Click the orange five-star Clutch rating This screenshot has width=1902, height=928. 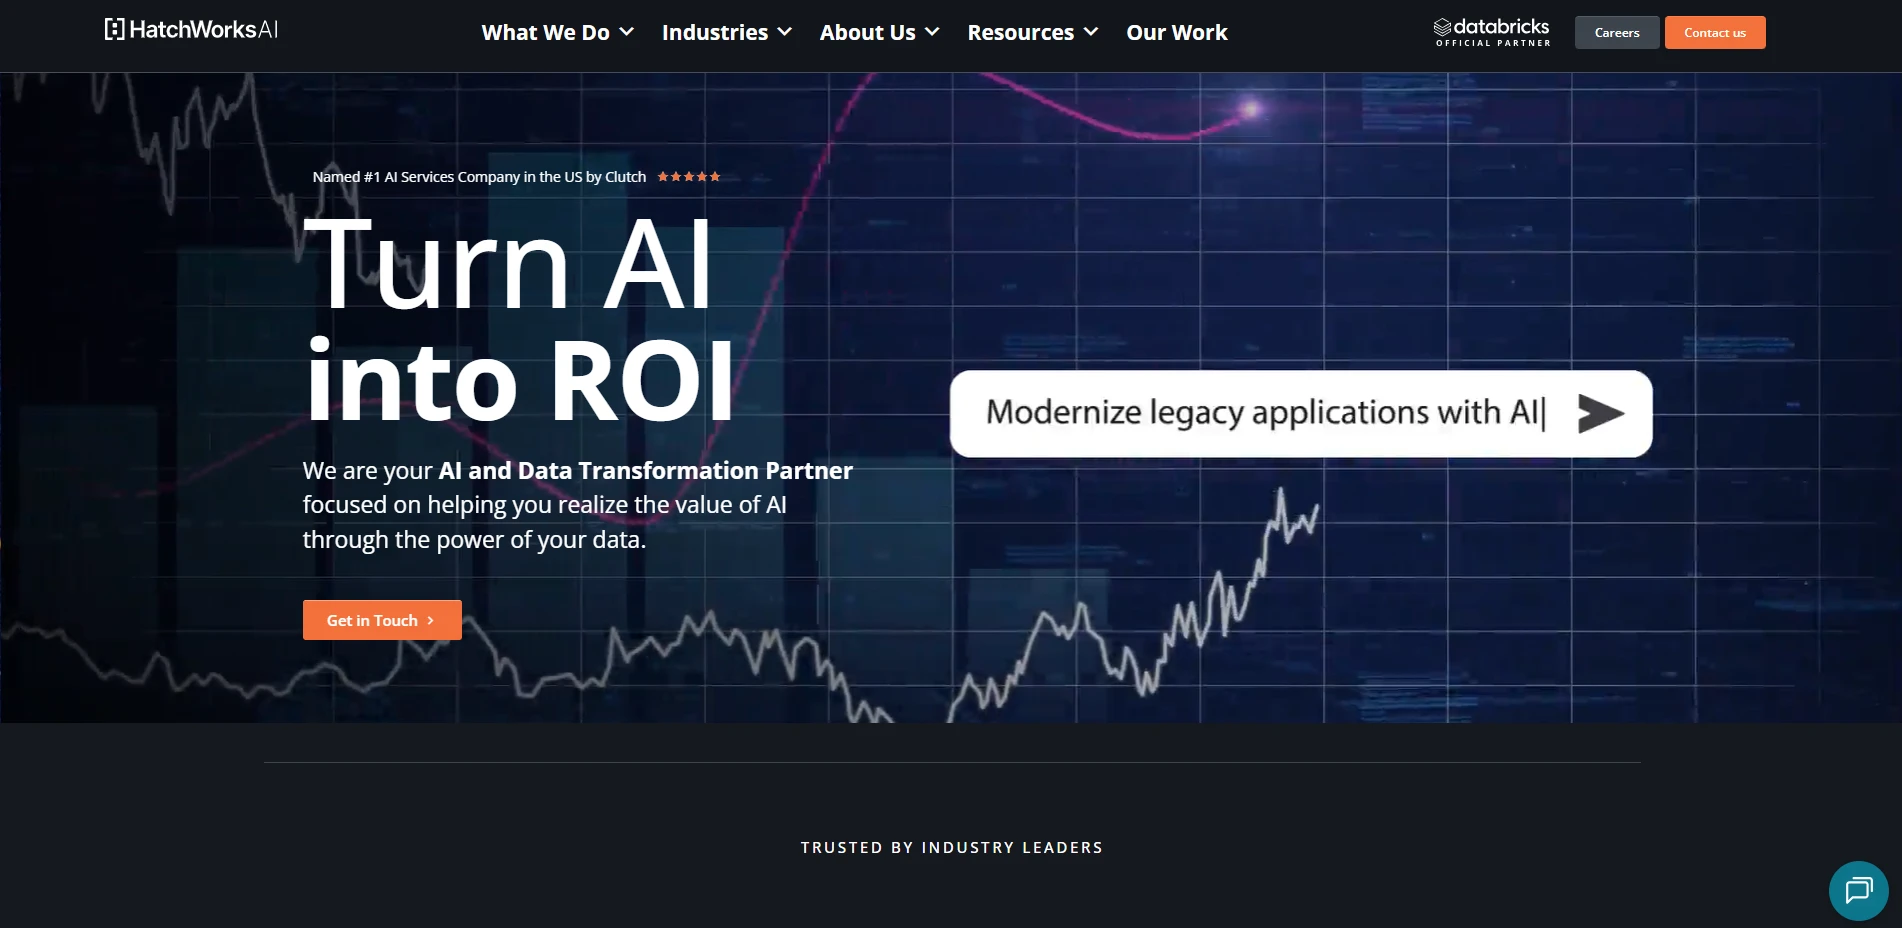[688, 177]
